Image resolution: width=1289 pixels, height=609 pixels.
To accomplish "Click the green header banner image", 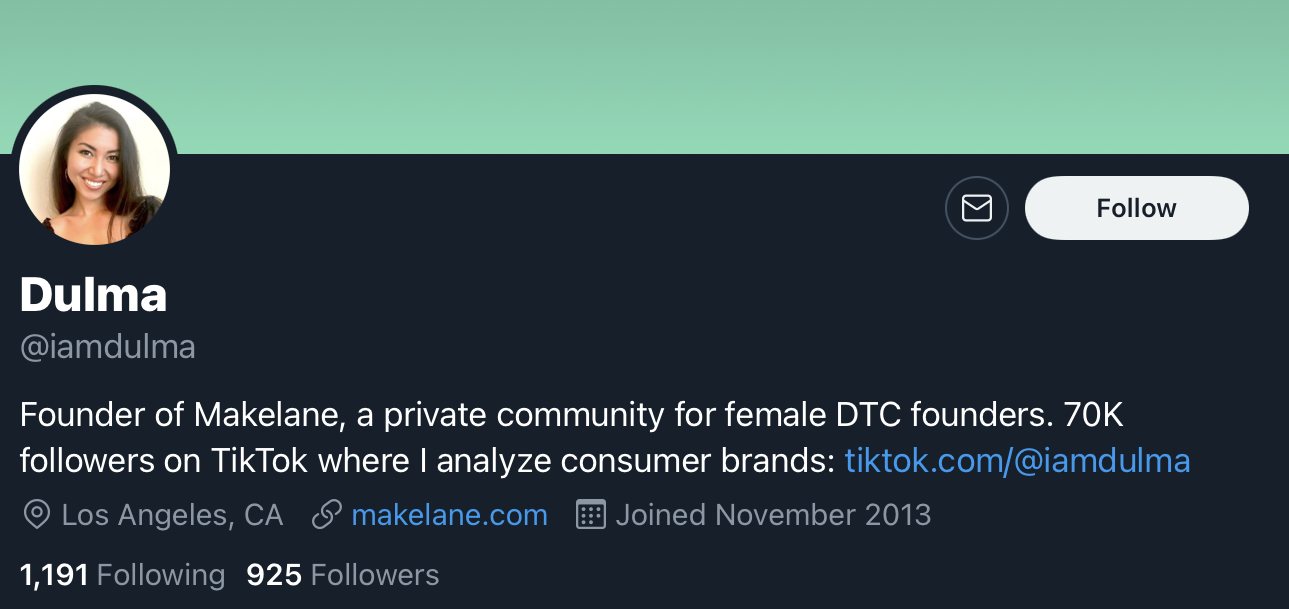I will pos(700,70).
